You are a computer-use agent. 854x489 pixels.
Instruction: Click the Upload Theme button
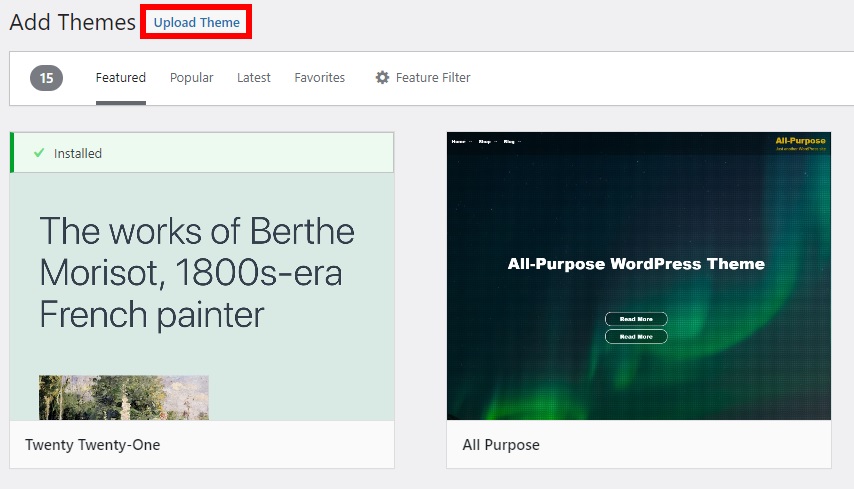pyautogui.click(x=196, y=22)
